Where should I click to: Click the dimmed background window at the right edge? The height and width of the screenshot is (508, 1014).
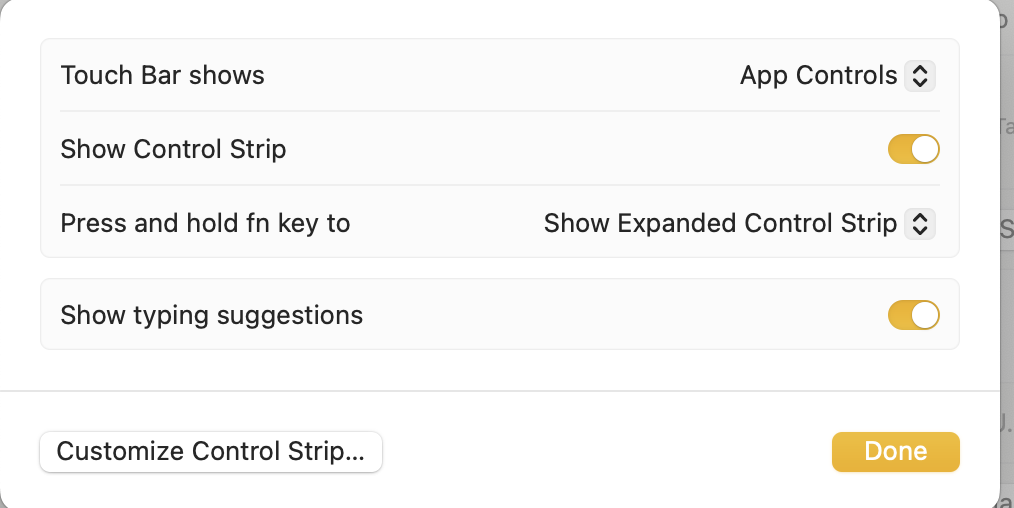pos(1006,300)
